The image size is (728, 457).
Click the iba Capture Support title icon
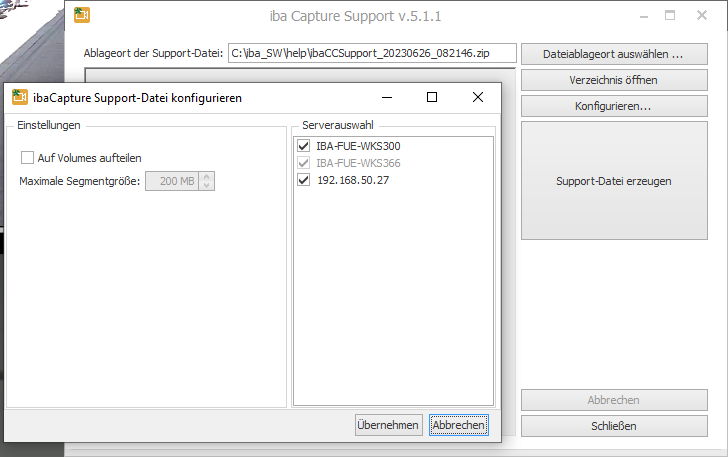pyautogui.click(x=82, y=15)
